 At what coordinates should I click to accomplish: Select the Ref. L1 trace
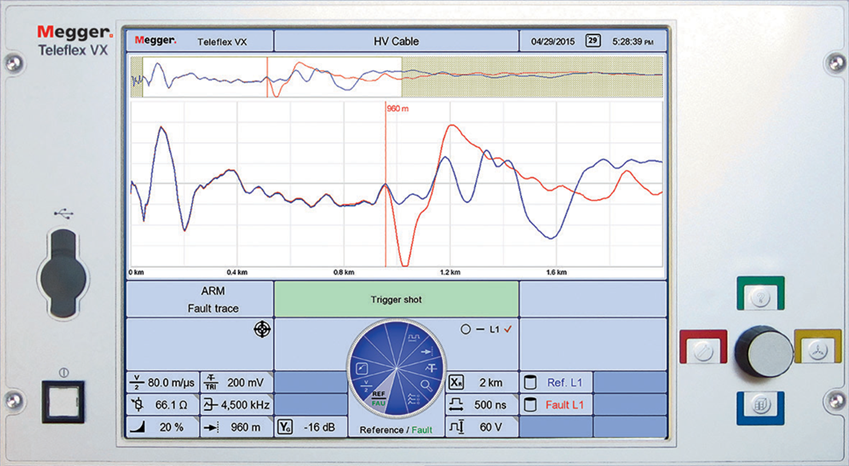[556, 383]
